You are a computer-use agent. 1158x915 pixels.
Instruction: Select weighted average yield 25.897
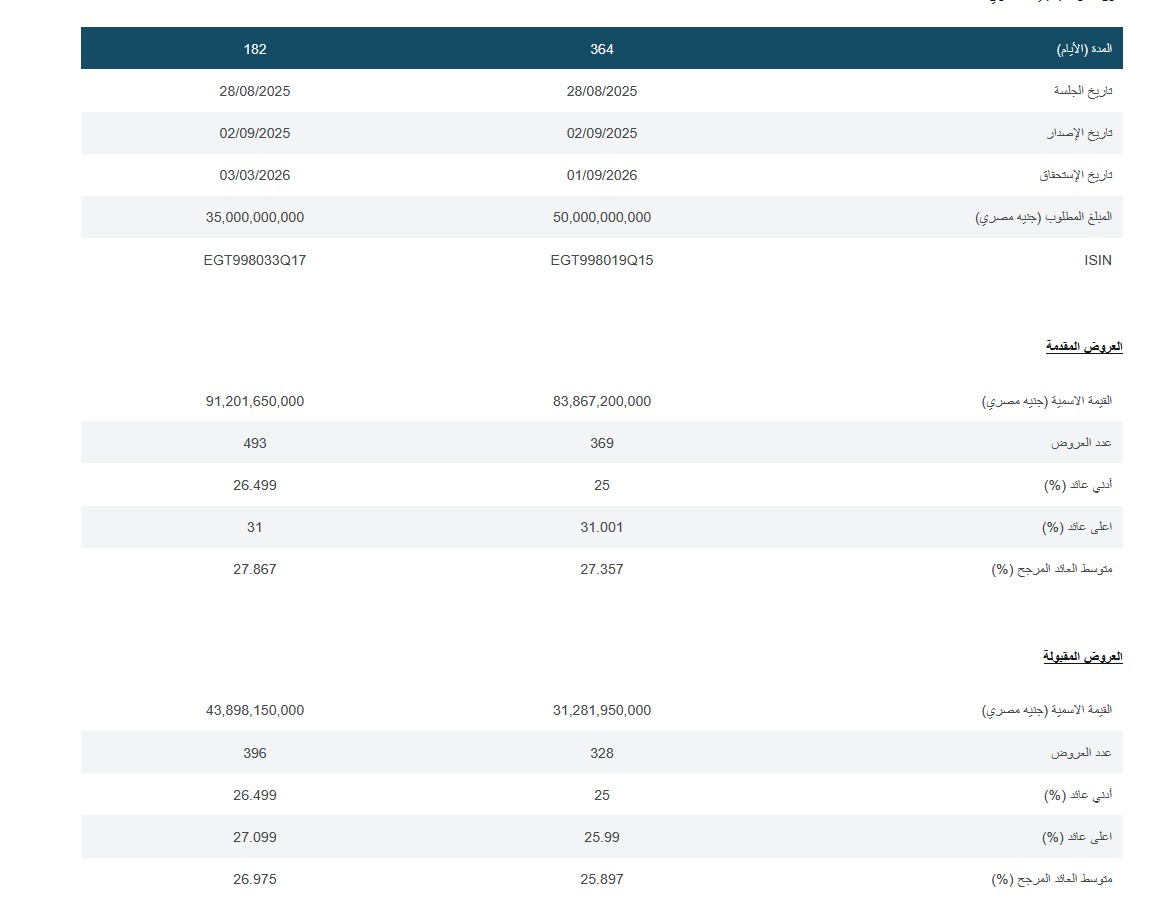[x=602, y=880]
